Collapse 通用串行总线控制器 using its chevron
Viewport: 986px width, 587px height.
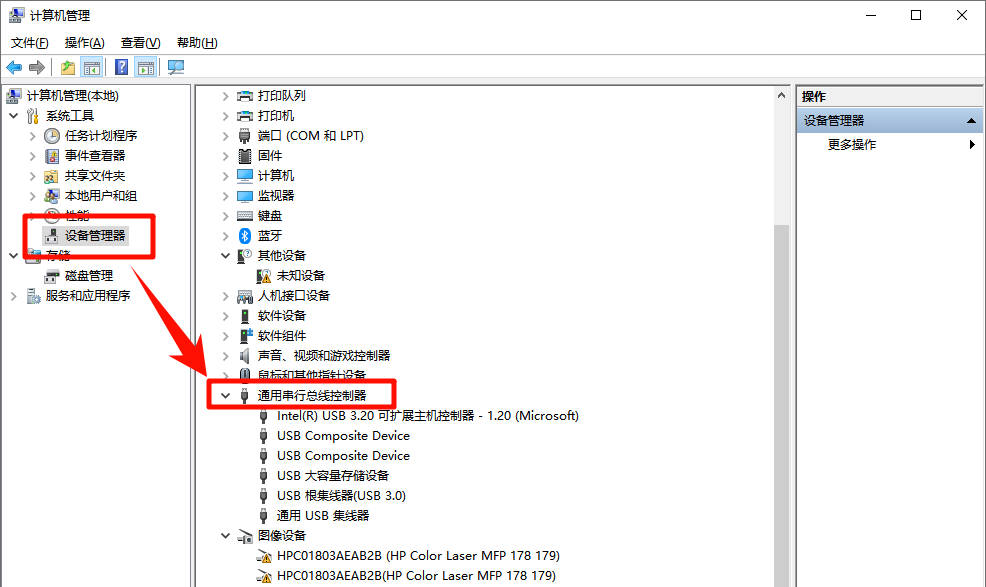pos(225,396)
